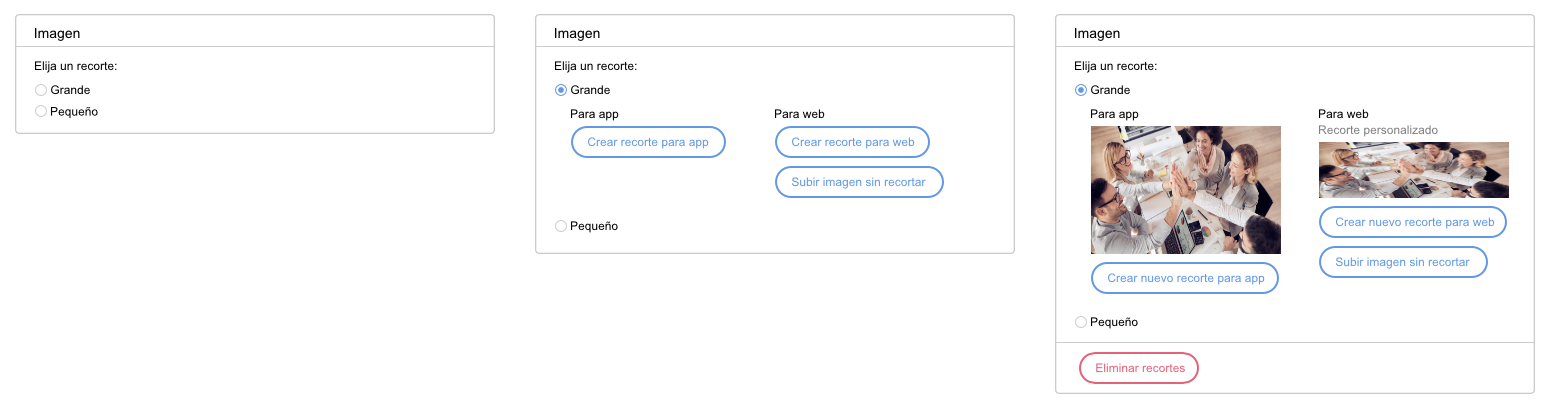Viewport: 1554px width, 420px height.
Task: Click Subir imagen sin recortar under Crear recorte para web
Action: (x=859, y=182)
